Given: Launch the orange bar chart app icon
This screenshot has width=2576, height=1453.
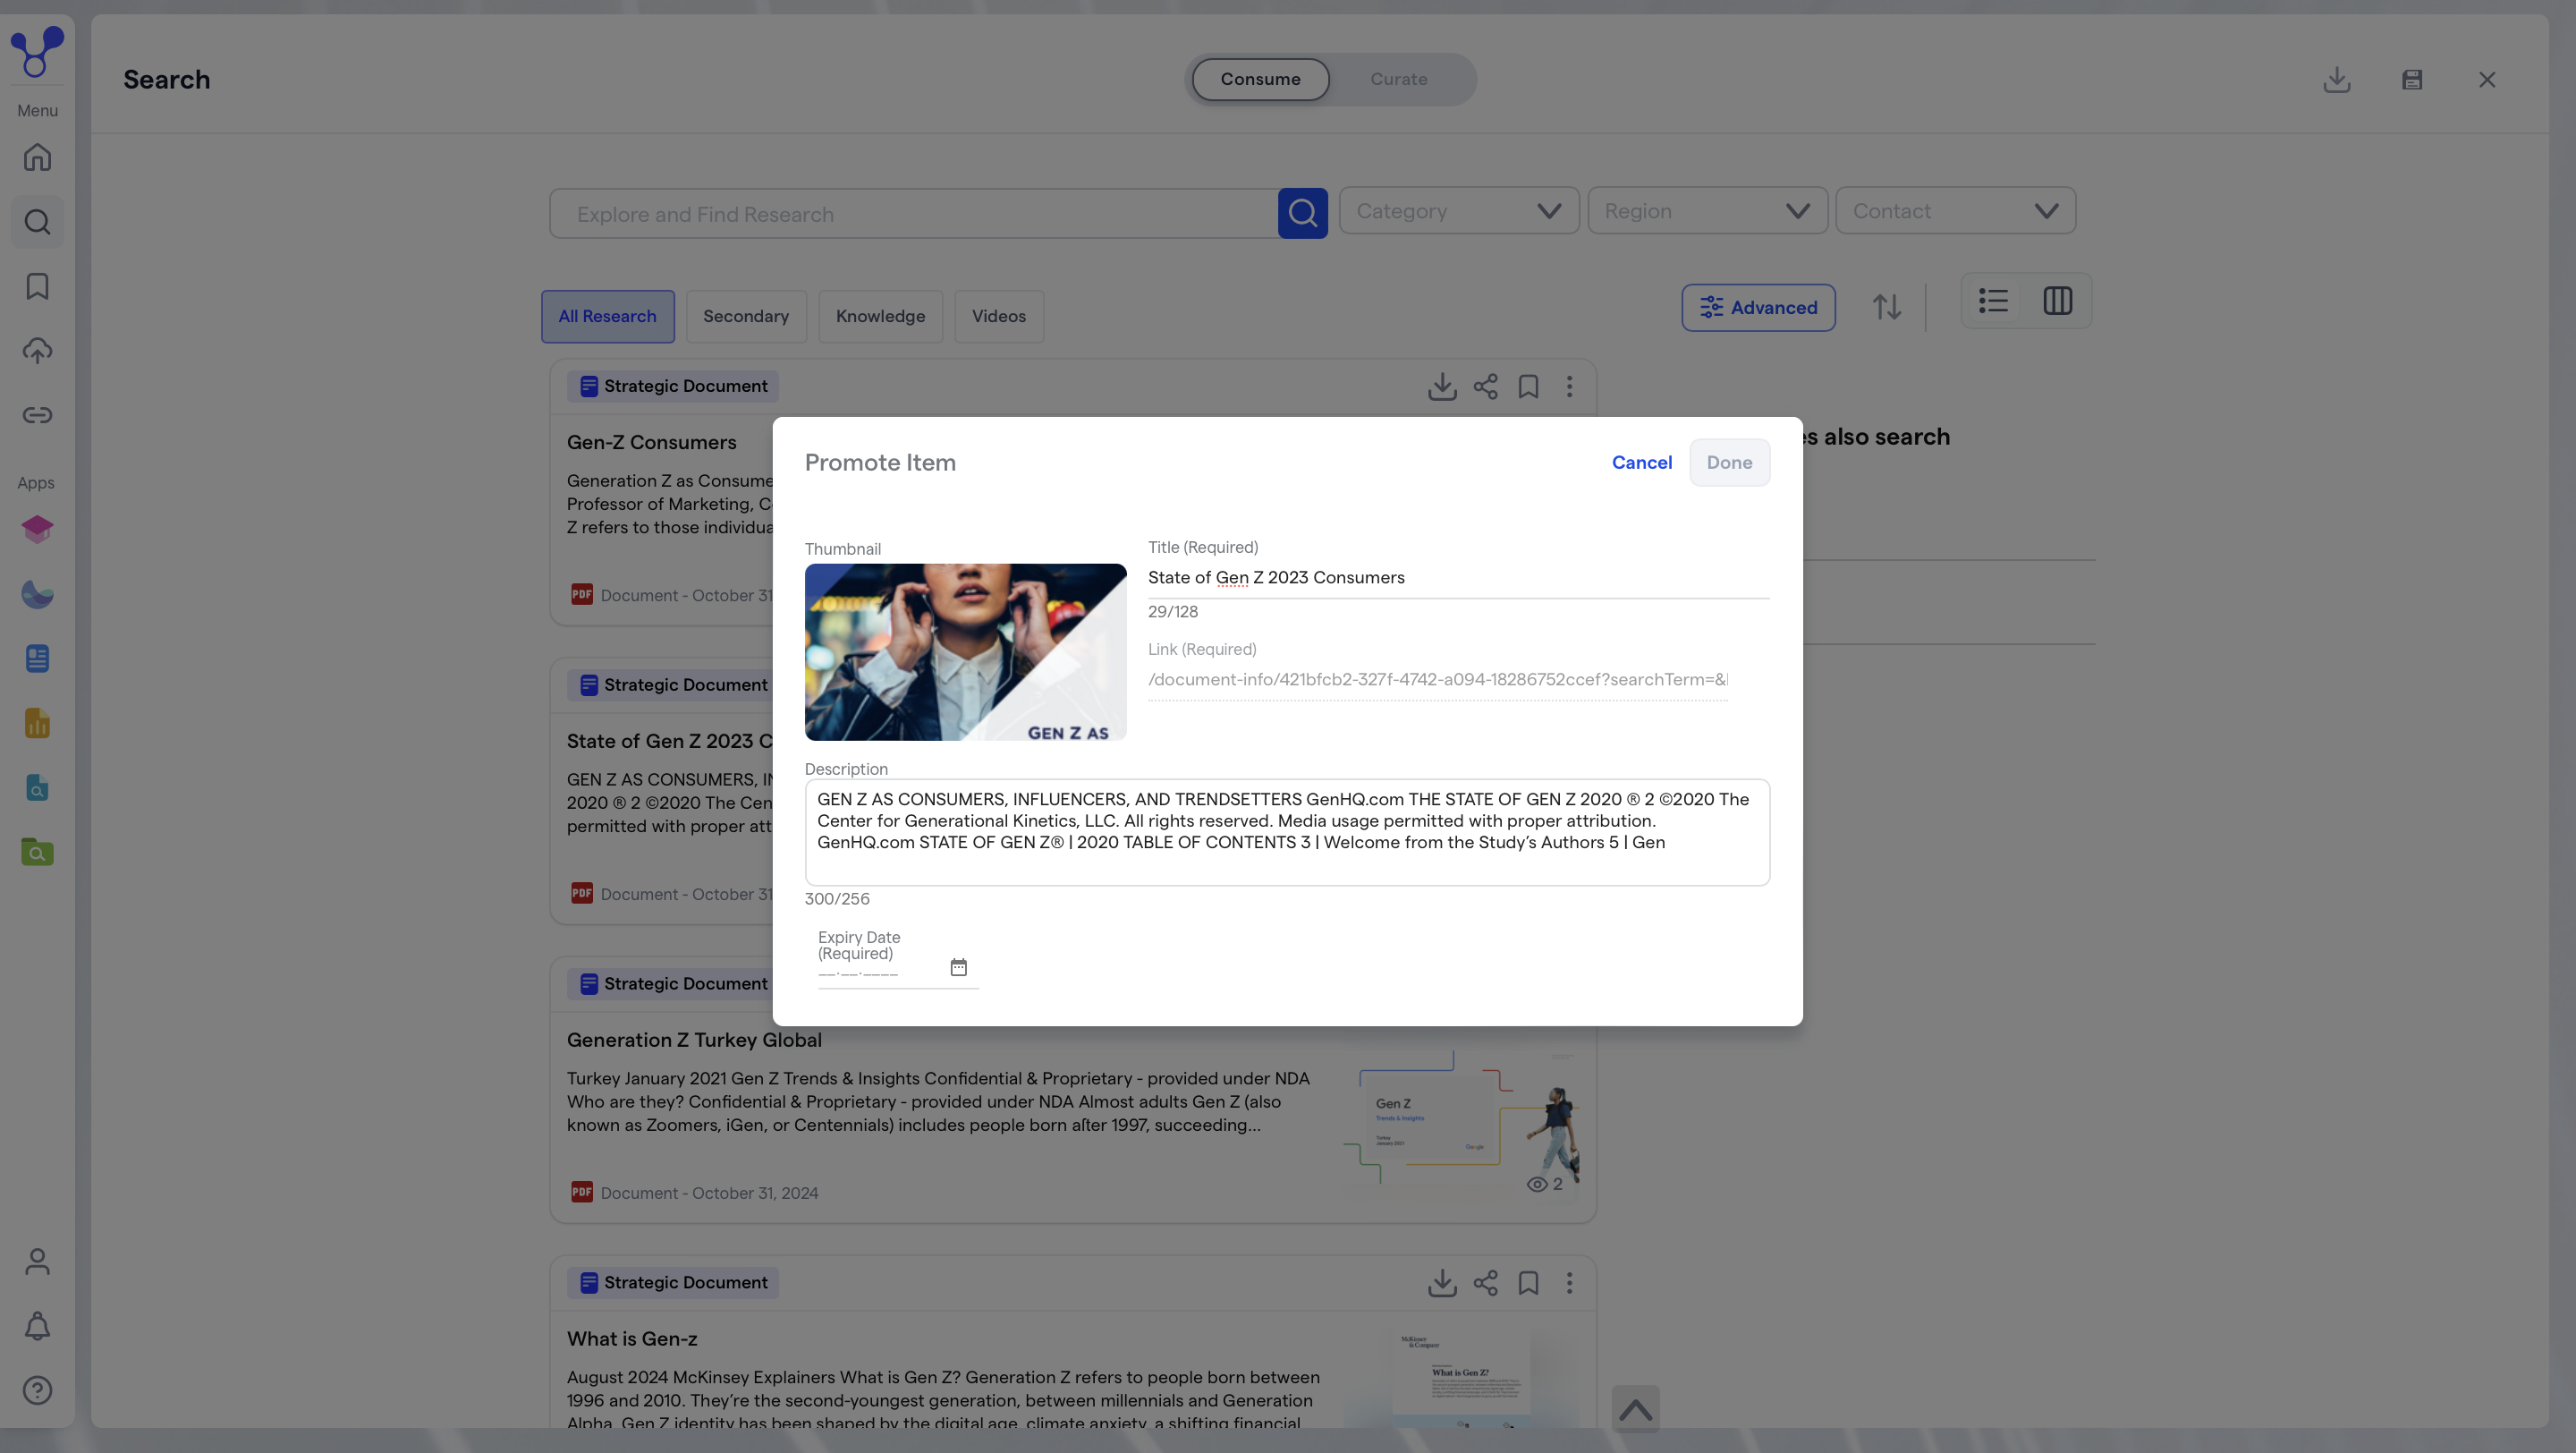Looking at the screenshot, I should click(x=37, y=723).
